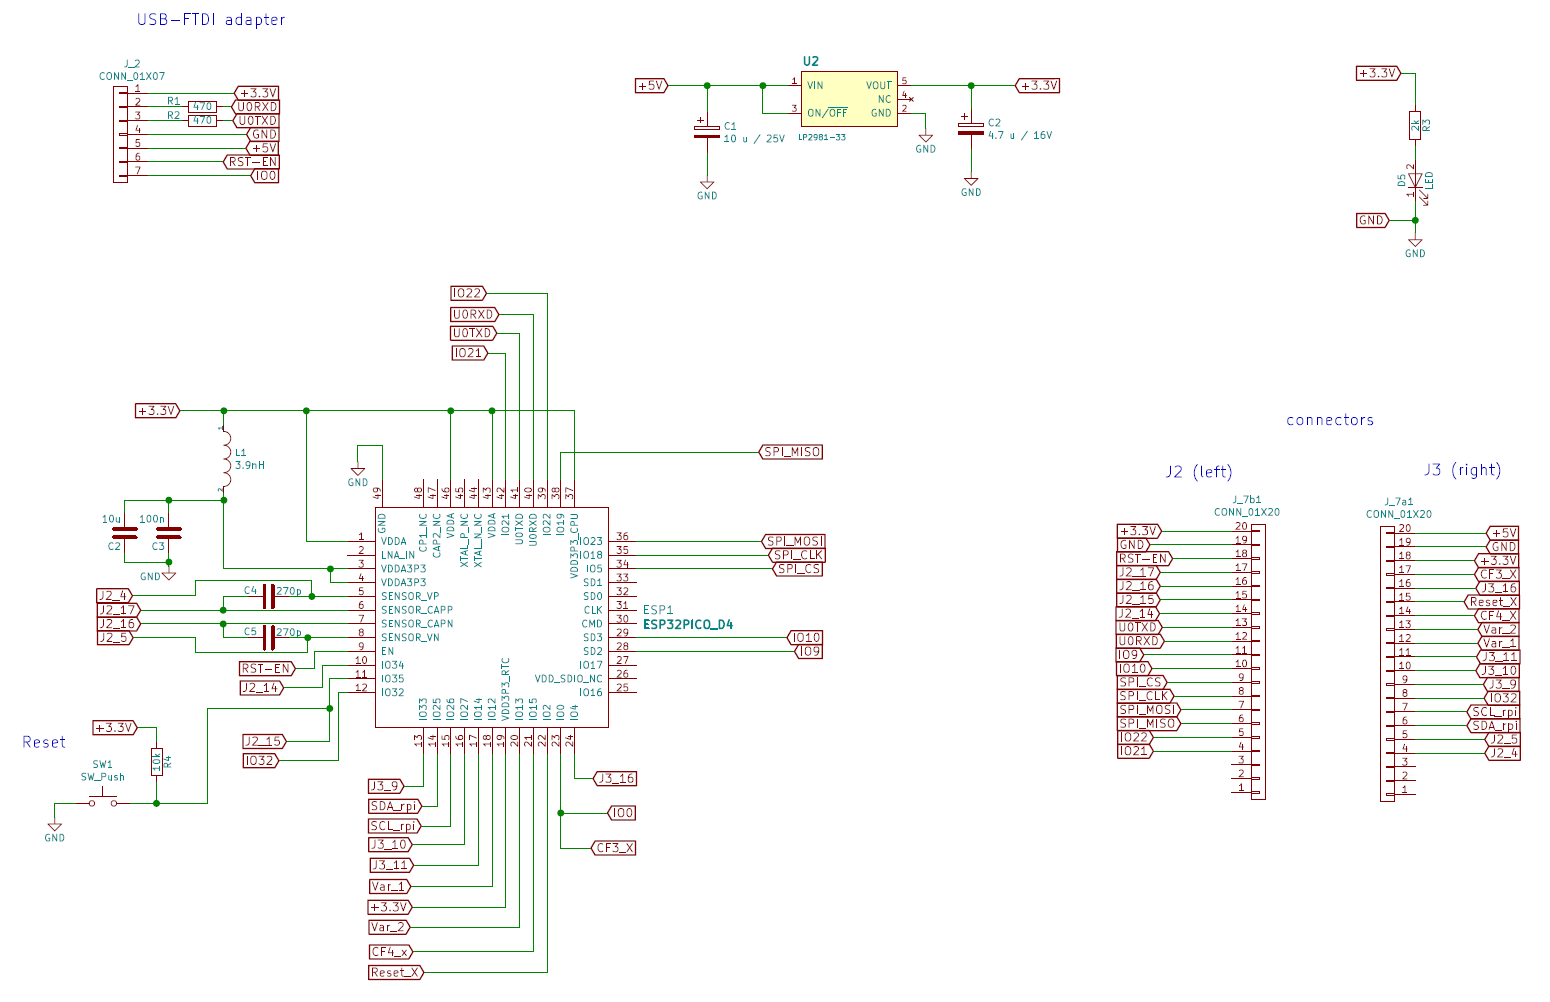
Task: Click the IO10 label at chip pin 29
Action: pos(805,637)
